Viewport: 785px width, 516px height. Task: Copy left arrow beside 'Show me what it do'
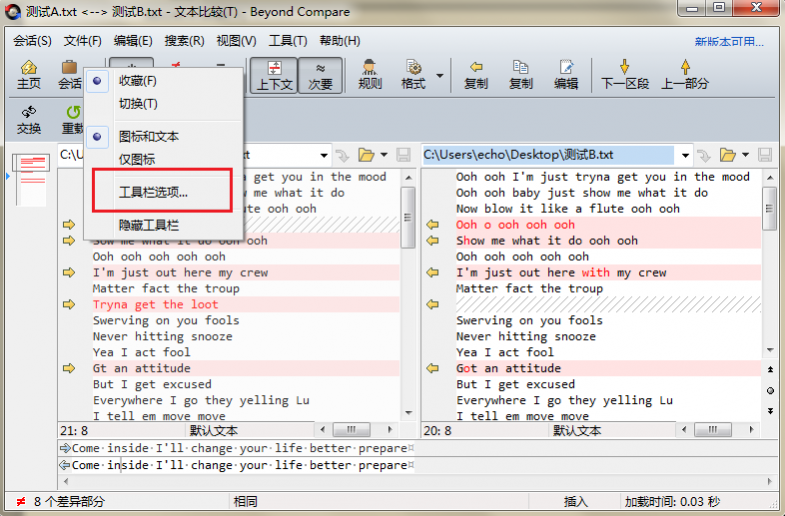pos(432,241)
